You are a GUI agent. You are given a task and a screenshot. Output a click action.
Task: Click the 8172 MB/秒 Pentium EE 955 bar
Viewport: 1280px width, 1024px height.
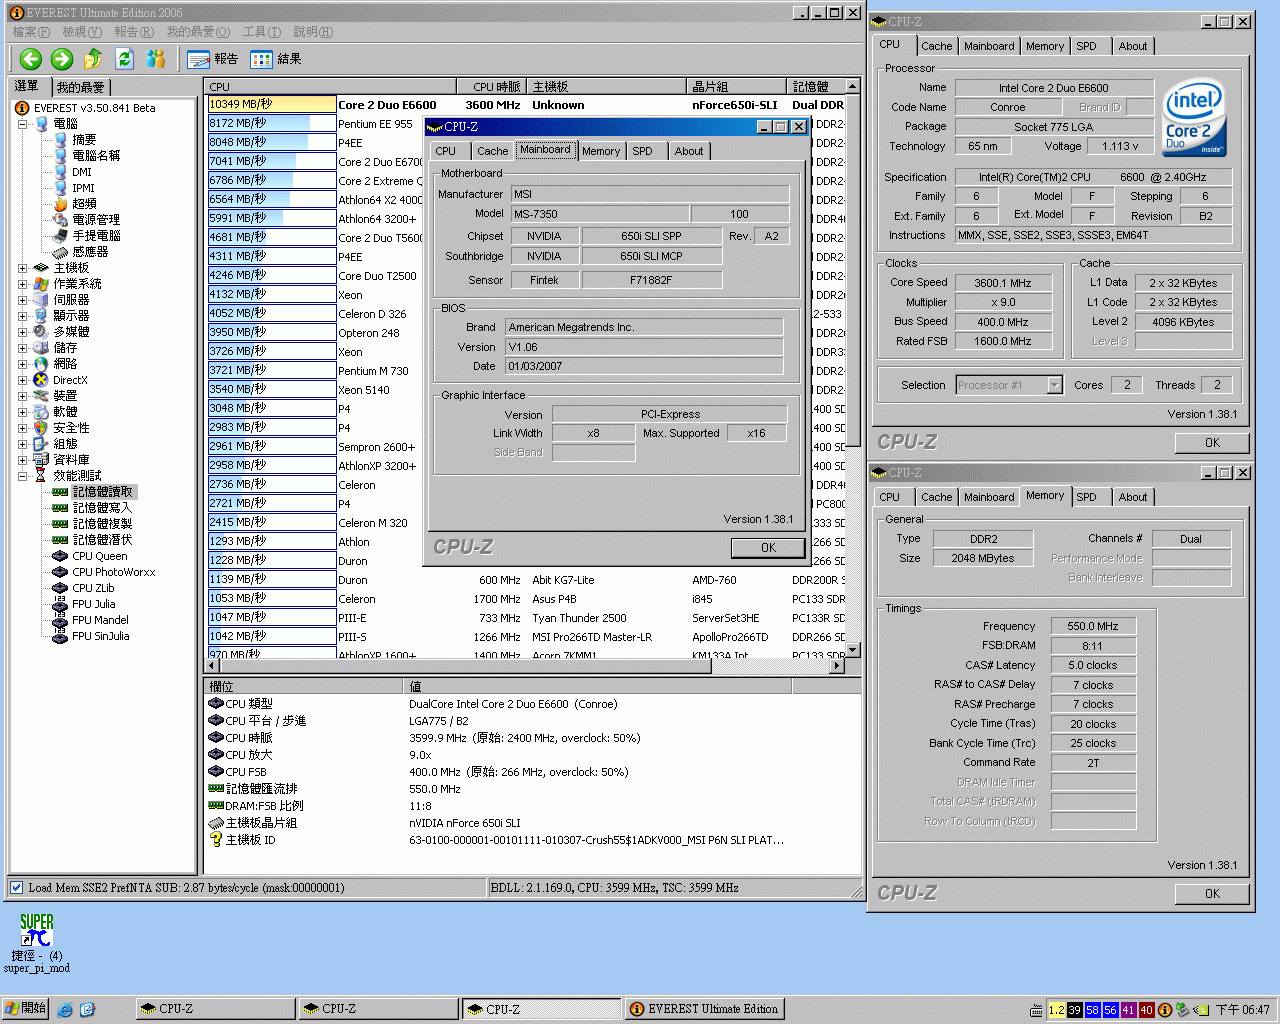point(272,123)
